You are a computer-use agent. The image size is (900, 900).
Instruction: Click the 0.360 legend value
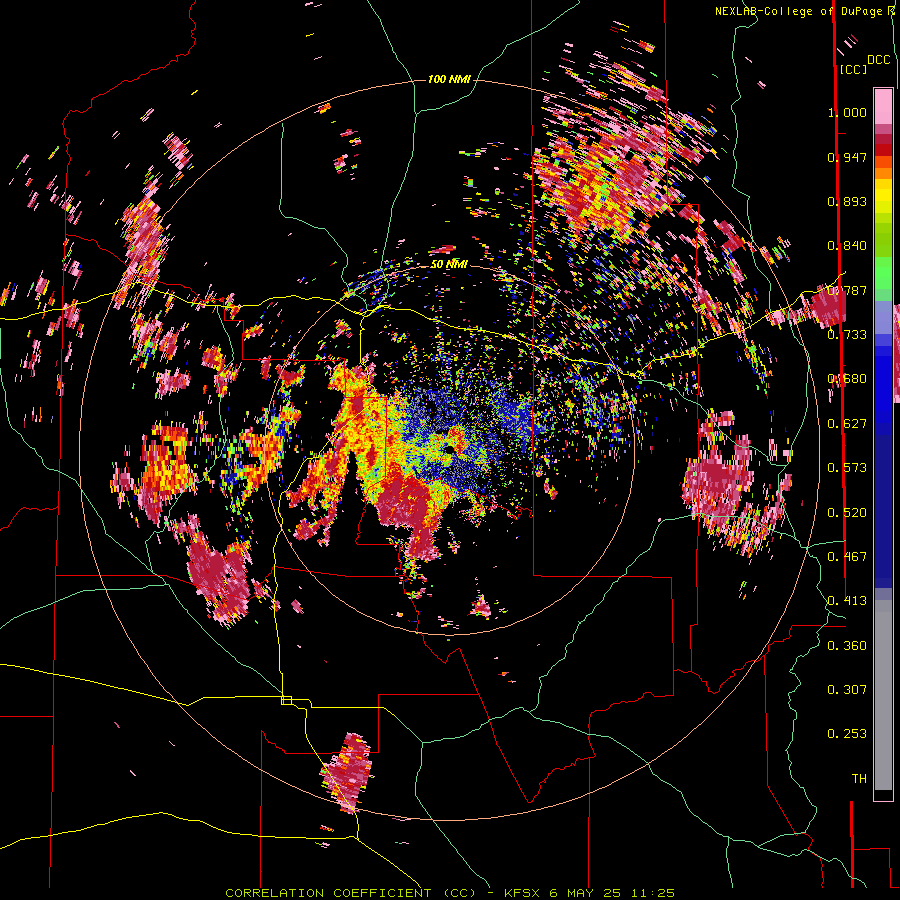tap(847, 646)
